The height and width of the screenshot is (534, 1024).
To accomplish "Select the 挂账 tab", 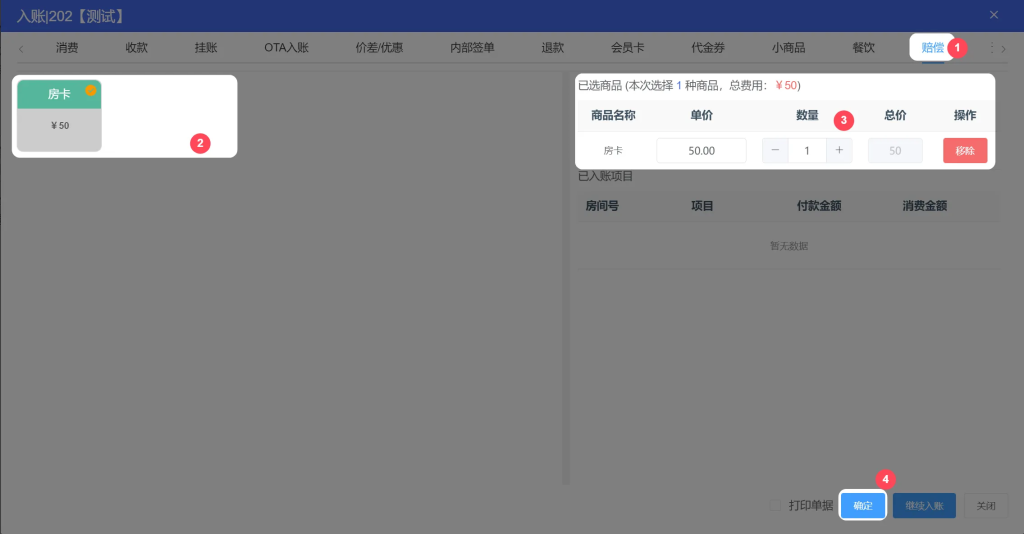I will (x=206, y=48).
